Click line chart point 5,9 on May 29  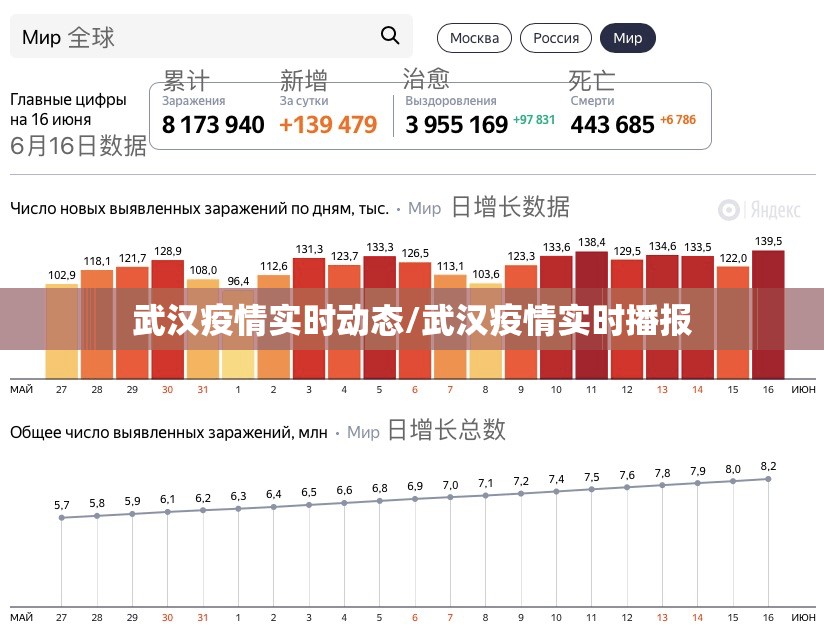tap(132, 514)
